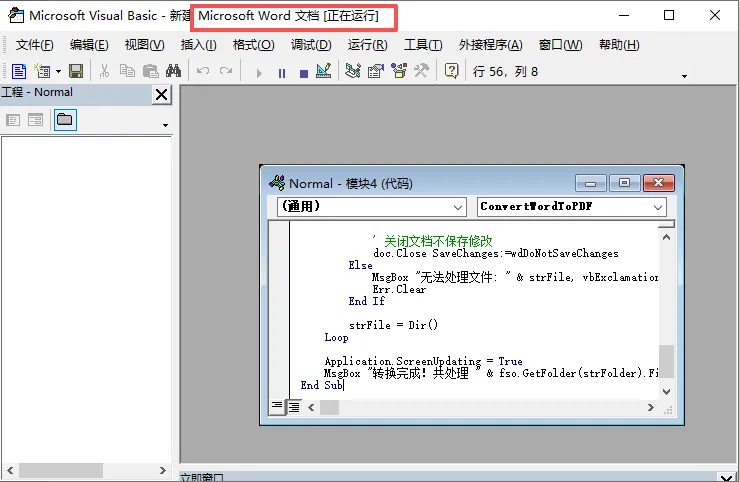740x482 pixels.
Task: Click the 'End Sub' line
Action: tap(321, 385)
